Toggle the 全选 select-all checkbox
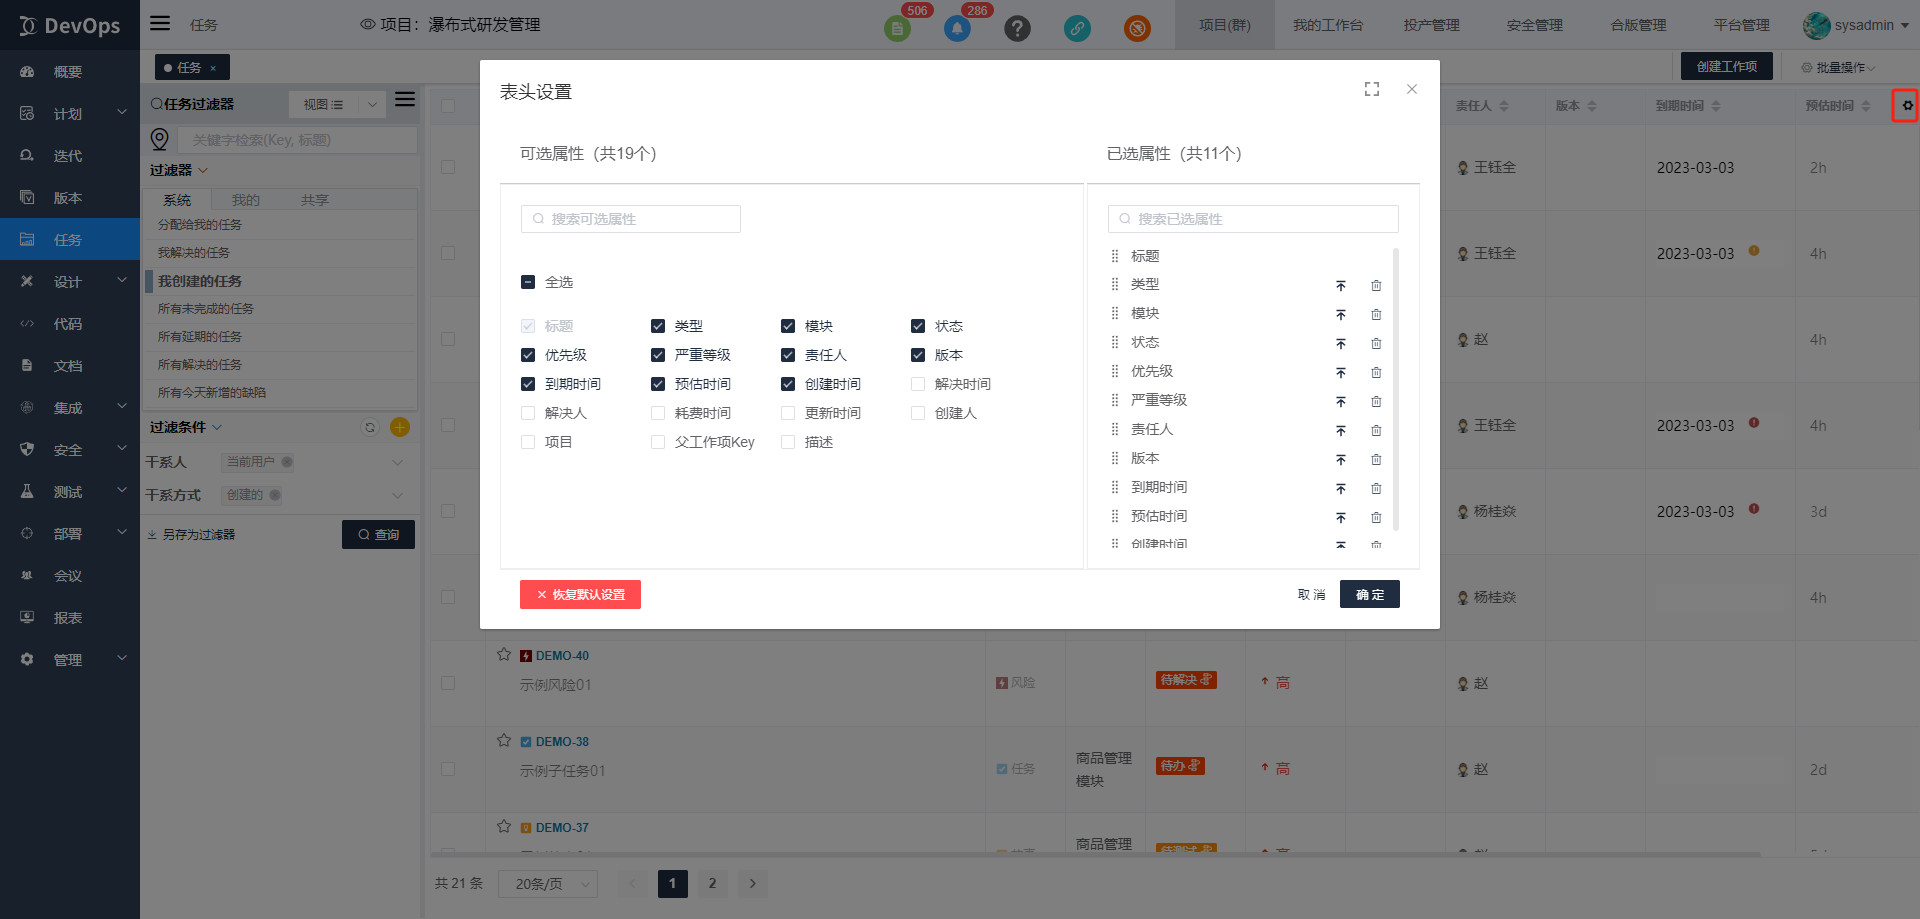Viewport: 1920px width, 919px height. pyautogui.click(x=528, y=282)
